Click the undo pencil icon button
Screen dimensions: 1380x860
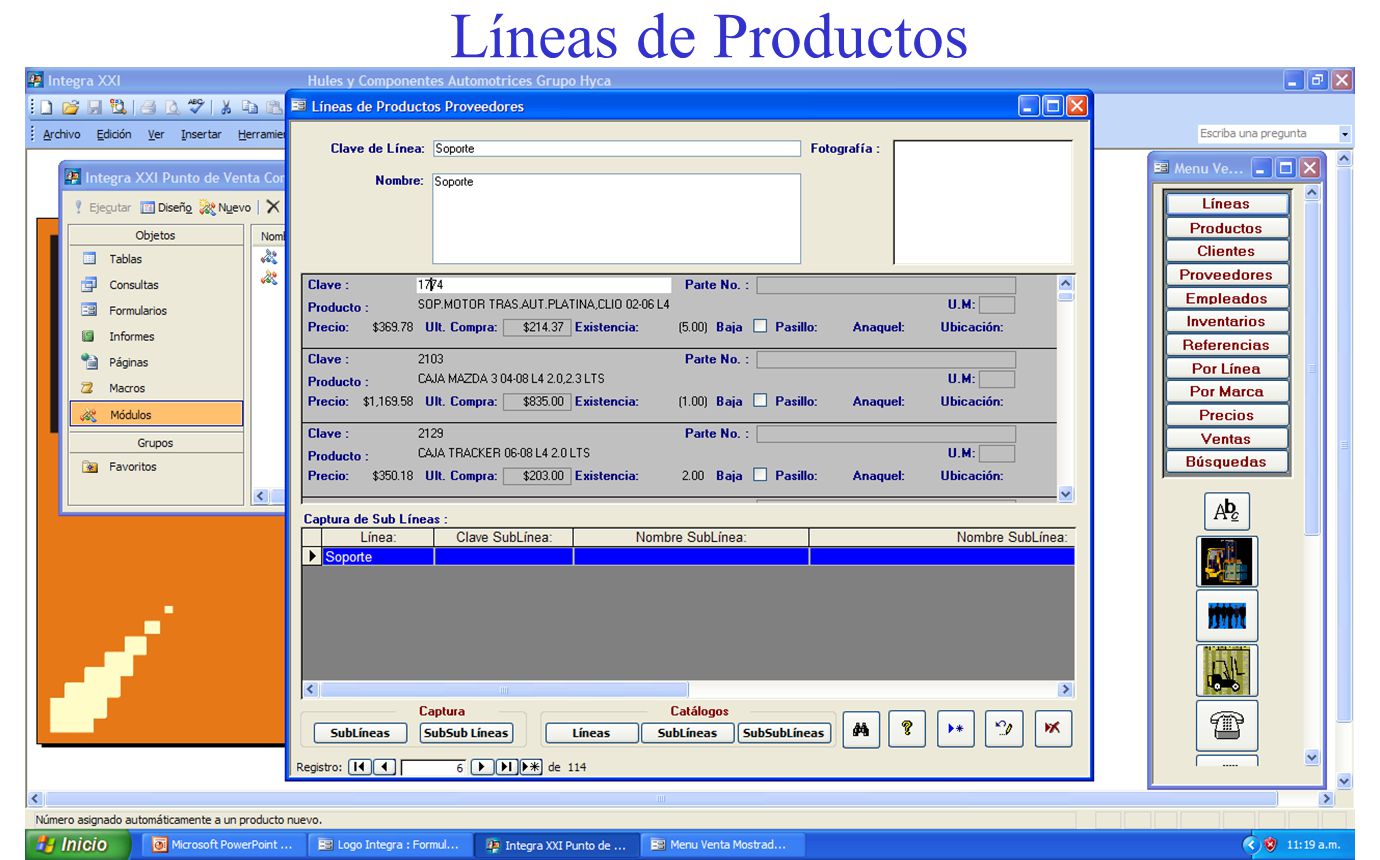pos(1003,729)
